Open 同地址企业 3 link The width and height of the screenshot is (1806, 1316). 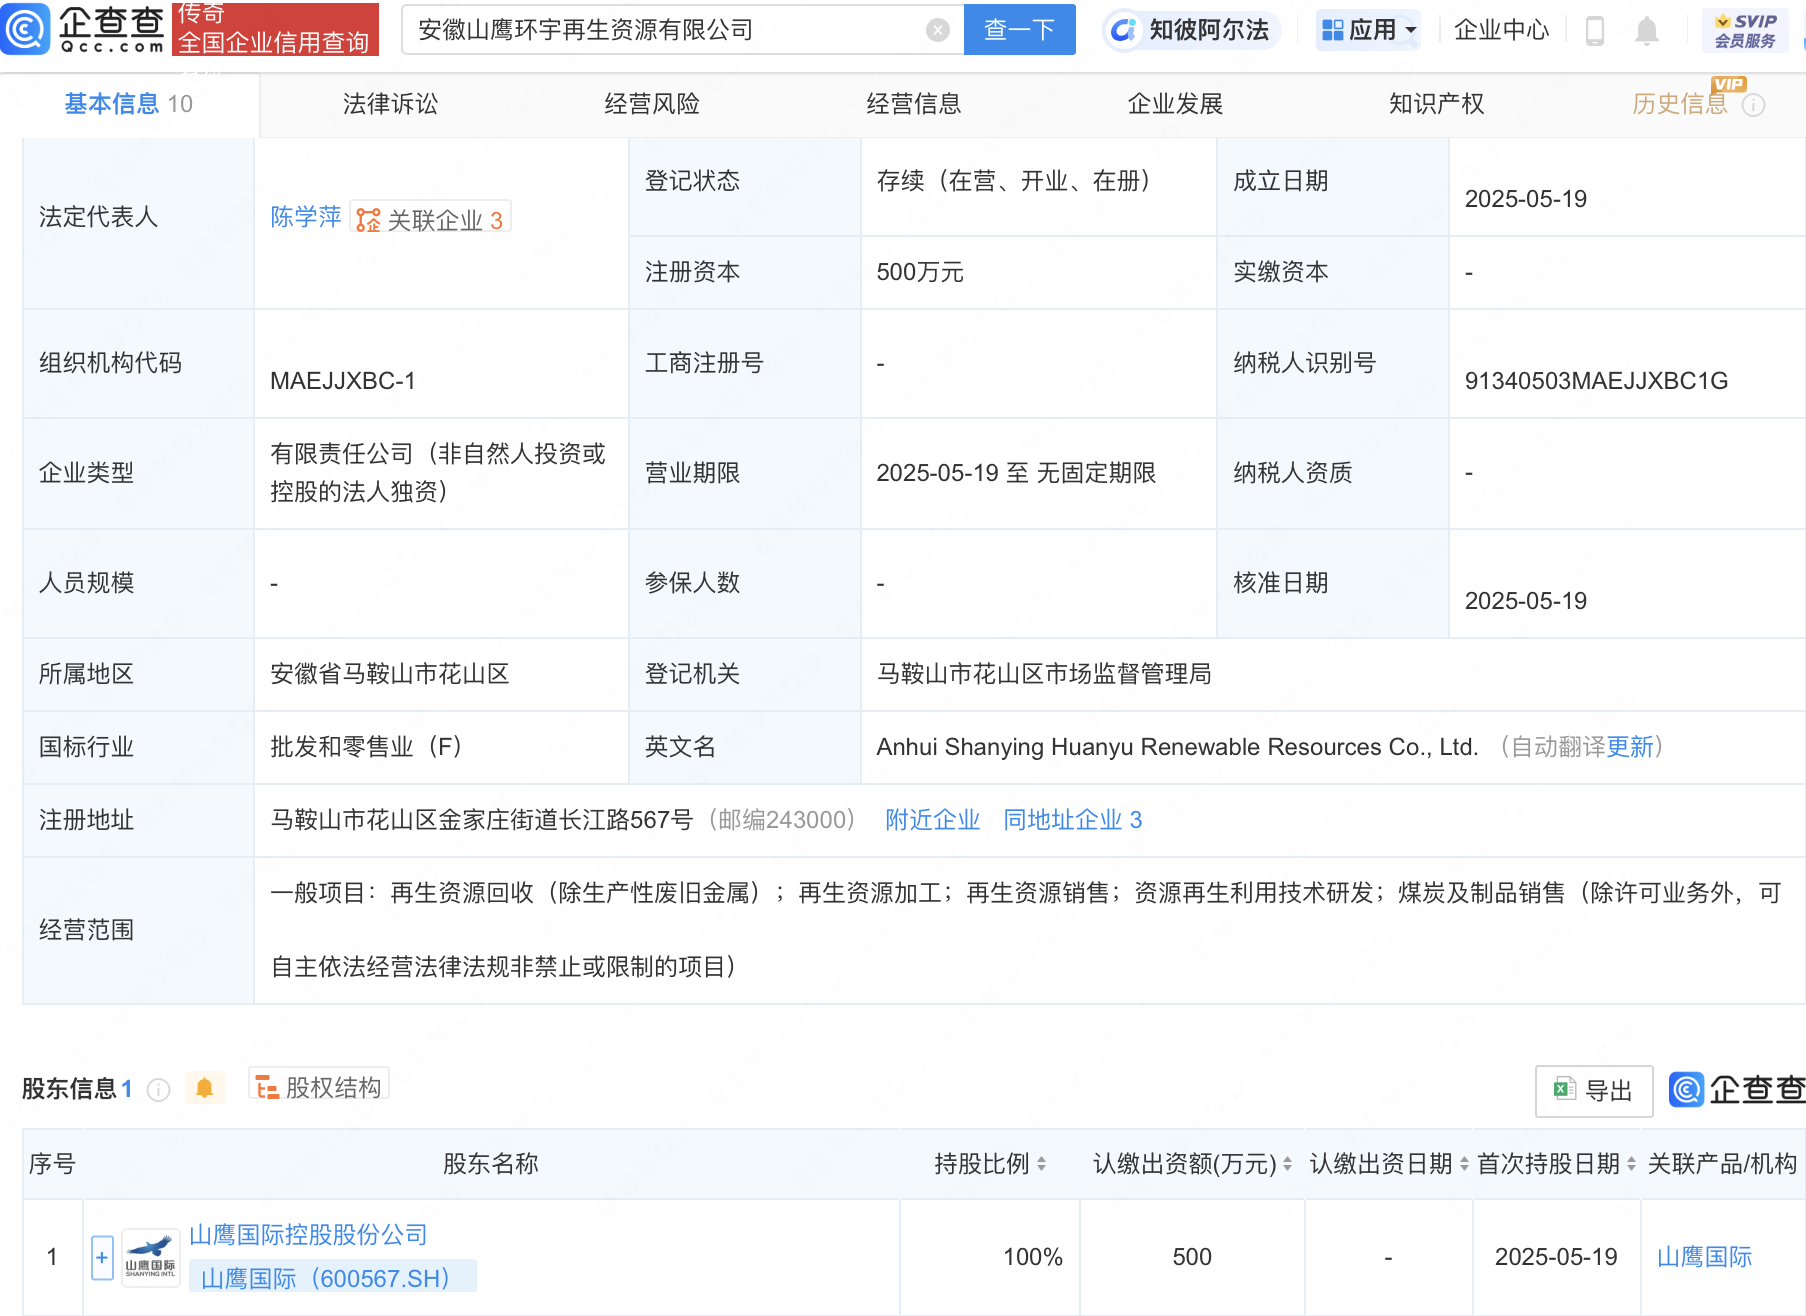tap(1072, 820)
